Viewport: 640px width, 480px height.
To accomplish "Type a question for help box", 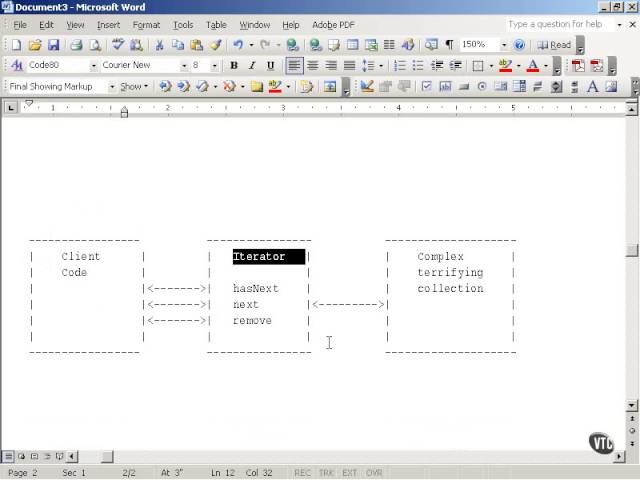I will pos(559,24).
